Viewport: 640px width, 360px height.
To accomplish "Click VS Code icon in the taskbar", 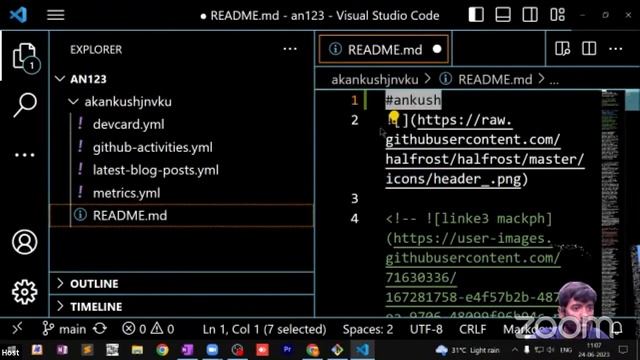I will coord(362,350).
